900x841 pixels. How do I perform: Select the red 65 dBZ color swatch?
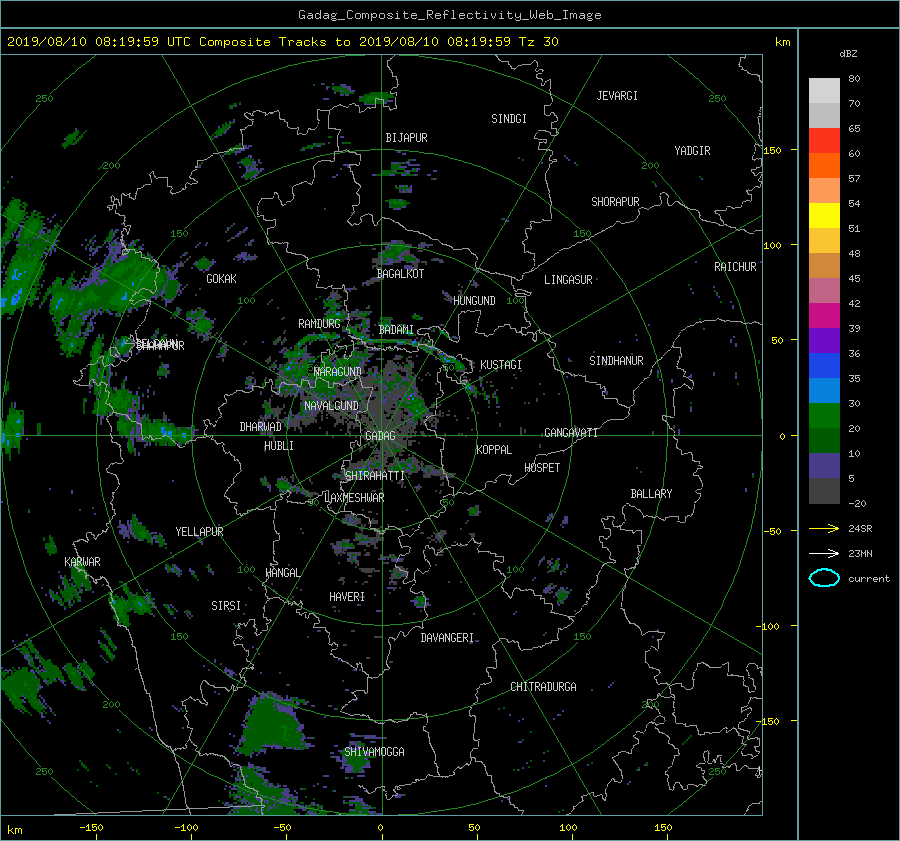click(824, 141)
